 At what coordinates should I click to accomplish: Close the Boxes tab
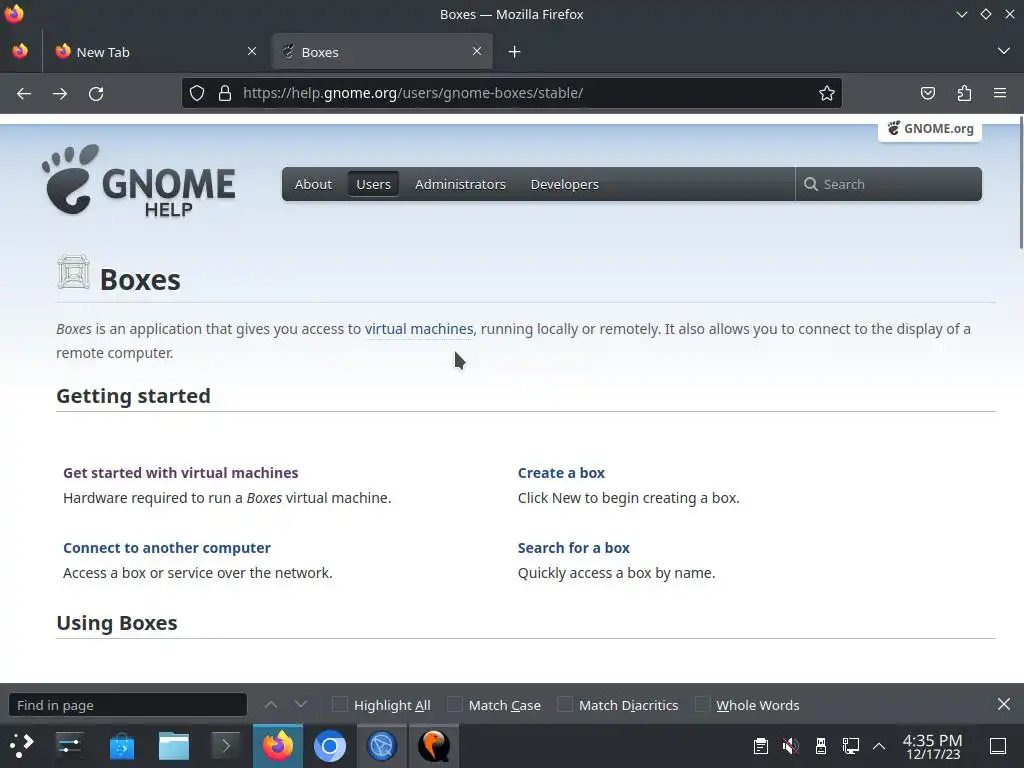pyautogui.click(x=477, y=51)
